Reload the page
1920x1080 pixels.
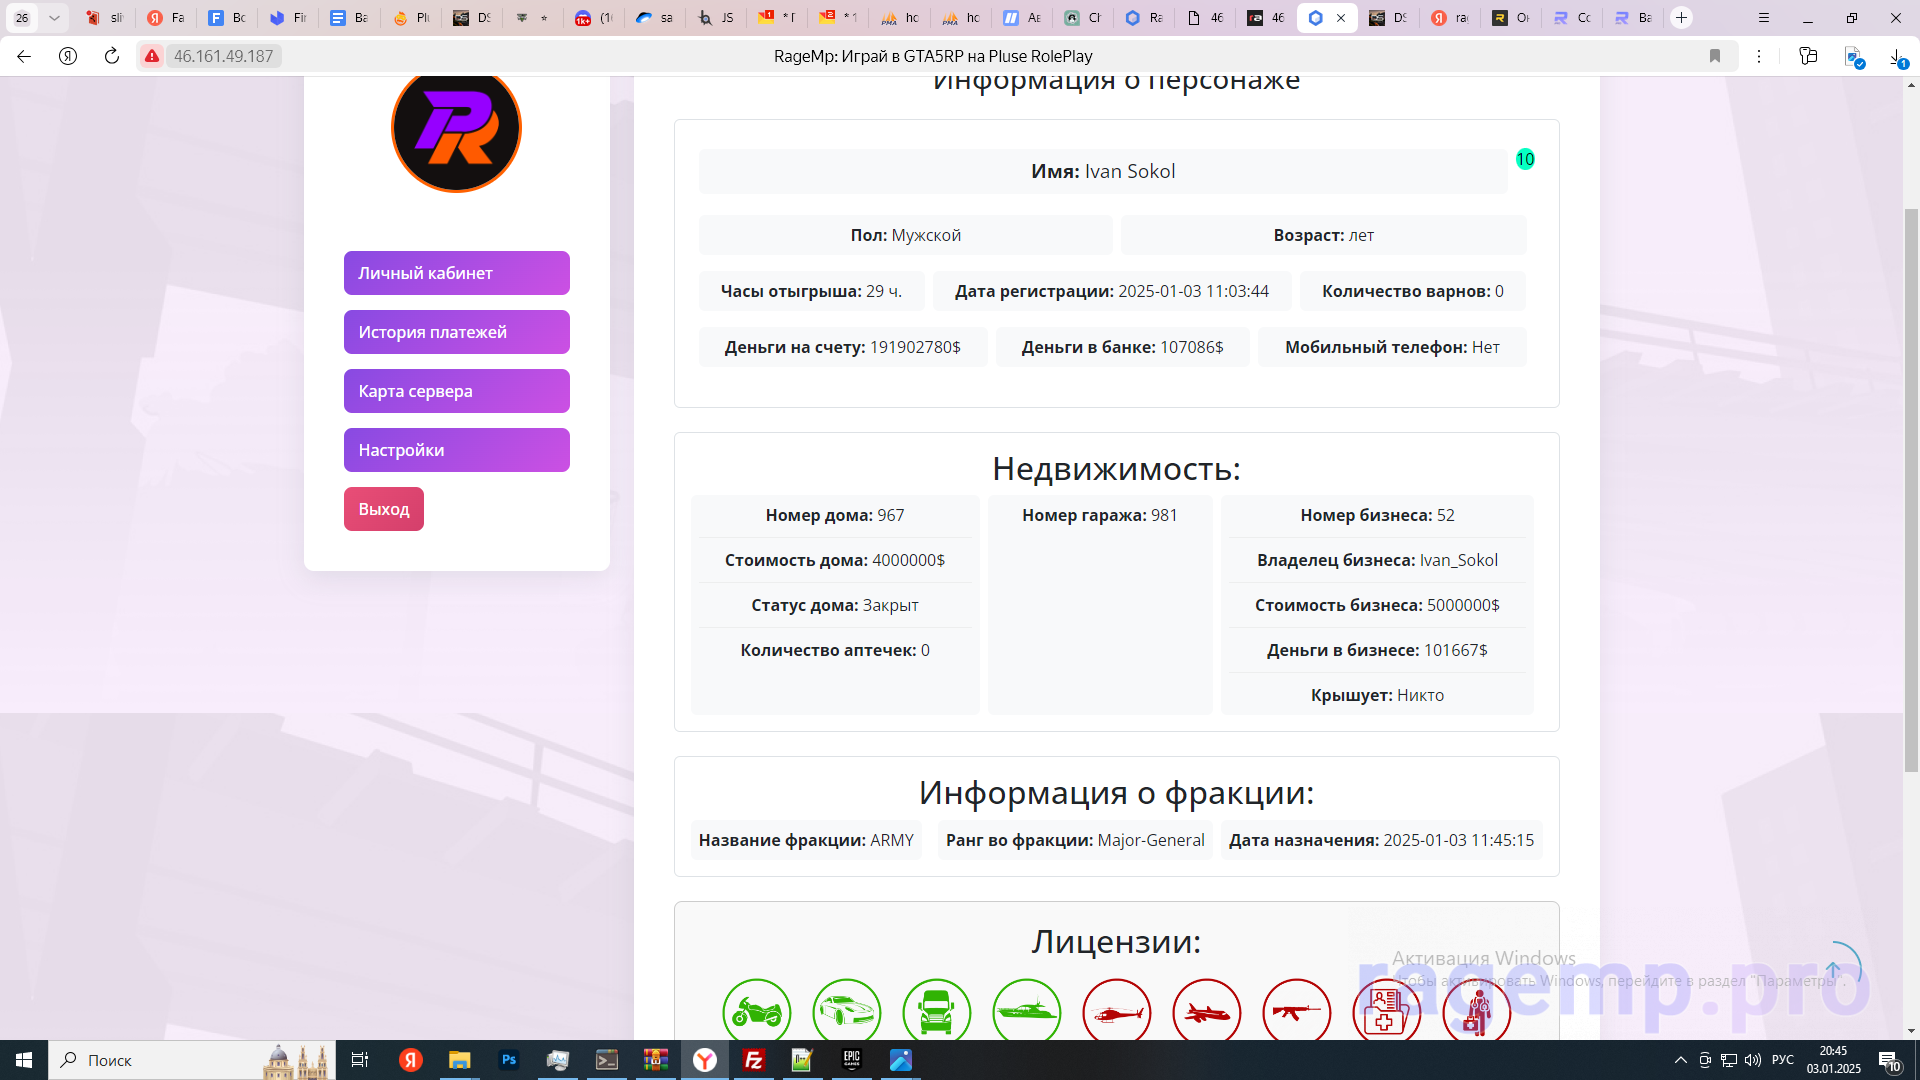click(x=112, y=56)
